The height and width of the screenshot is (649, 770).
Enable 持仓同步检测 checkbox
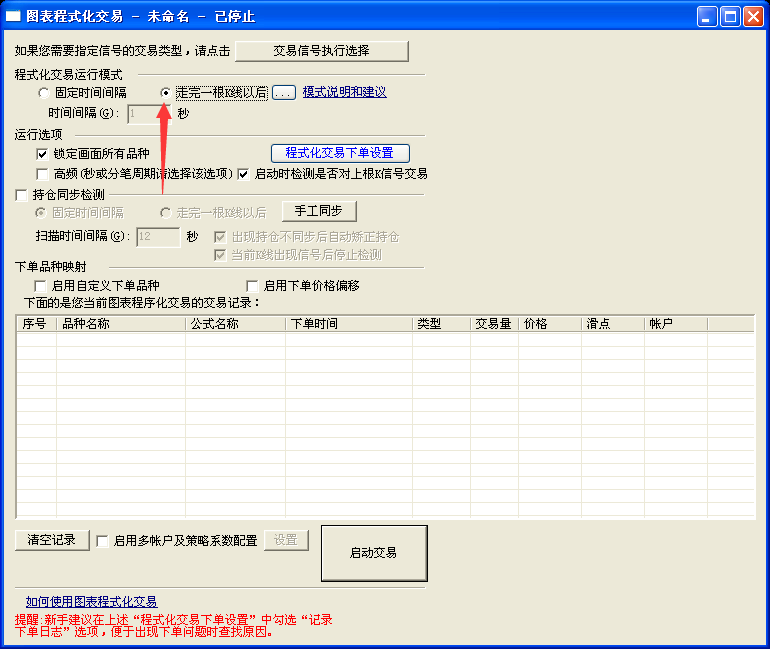[x=22, y=195]
